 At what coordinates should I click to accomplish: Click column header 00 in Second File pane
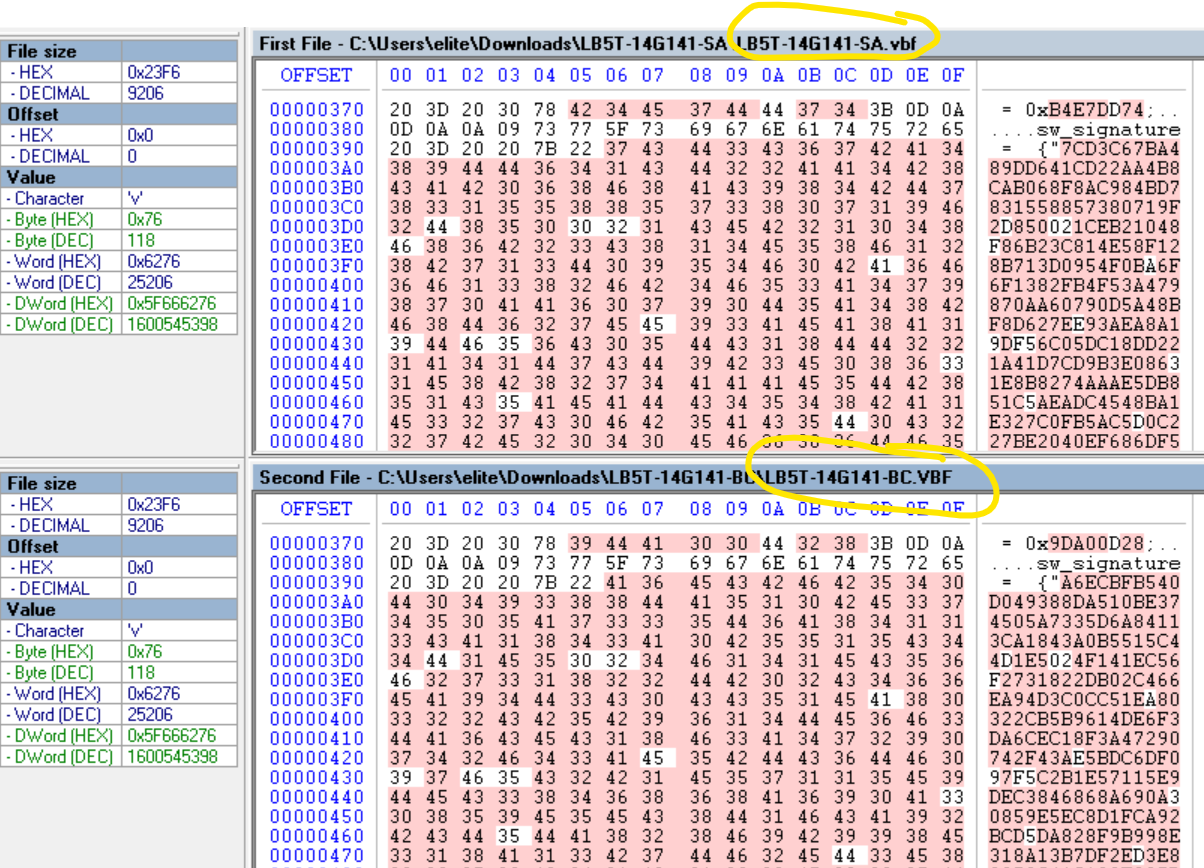400,508
